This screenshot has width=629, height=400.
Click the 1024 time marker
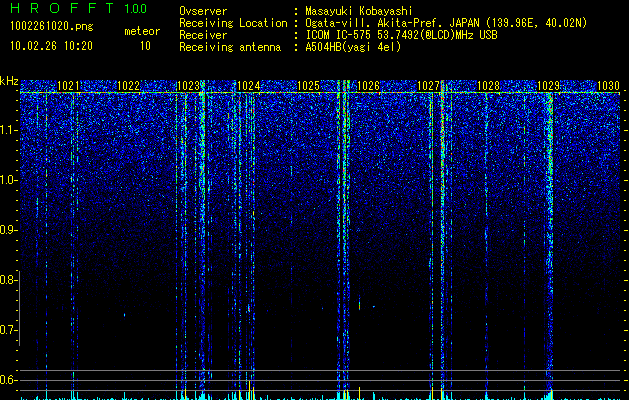point(248,85)
